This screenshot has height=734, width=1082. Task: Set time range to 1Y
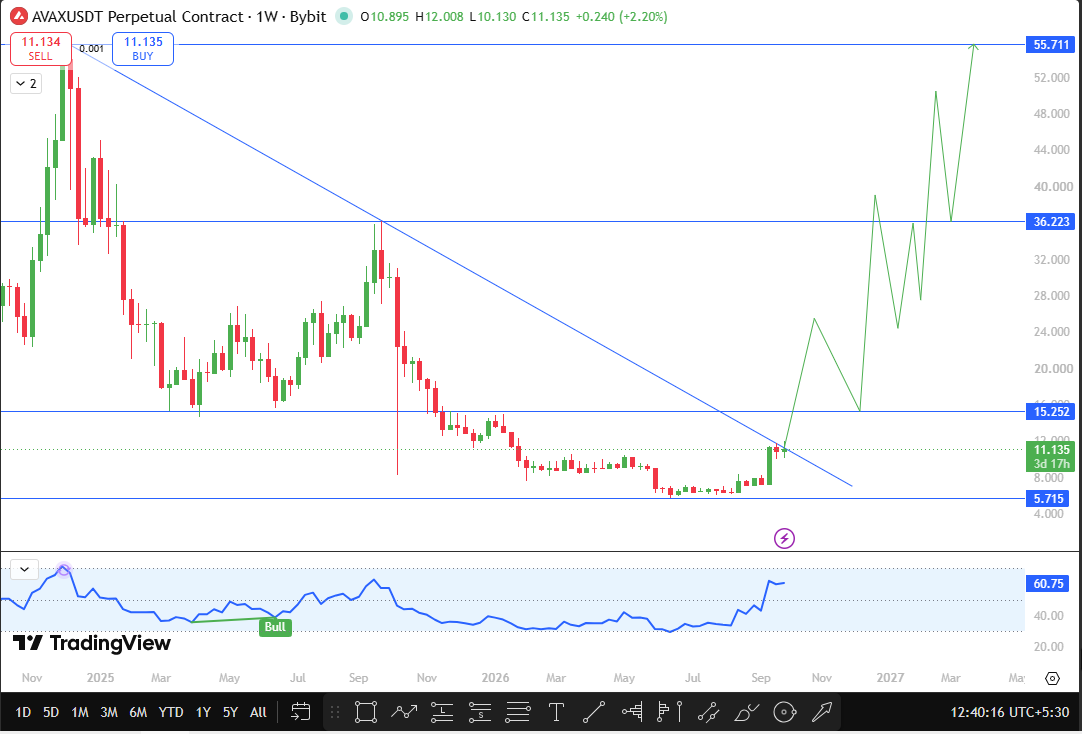pyautogui.click(x=203, y=712)
